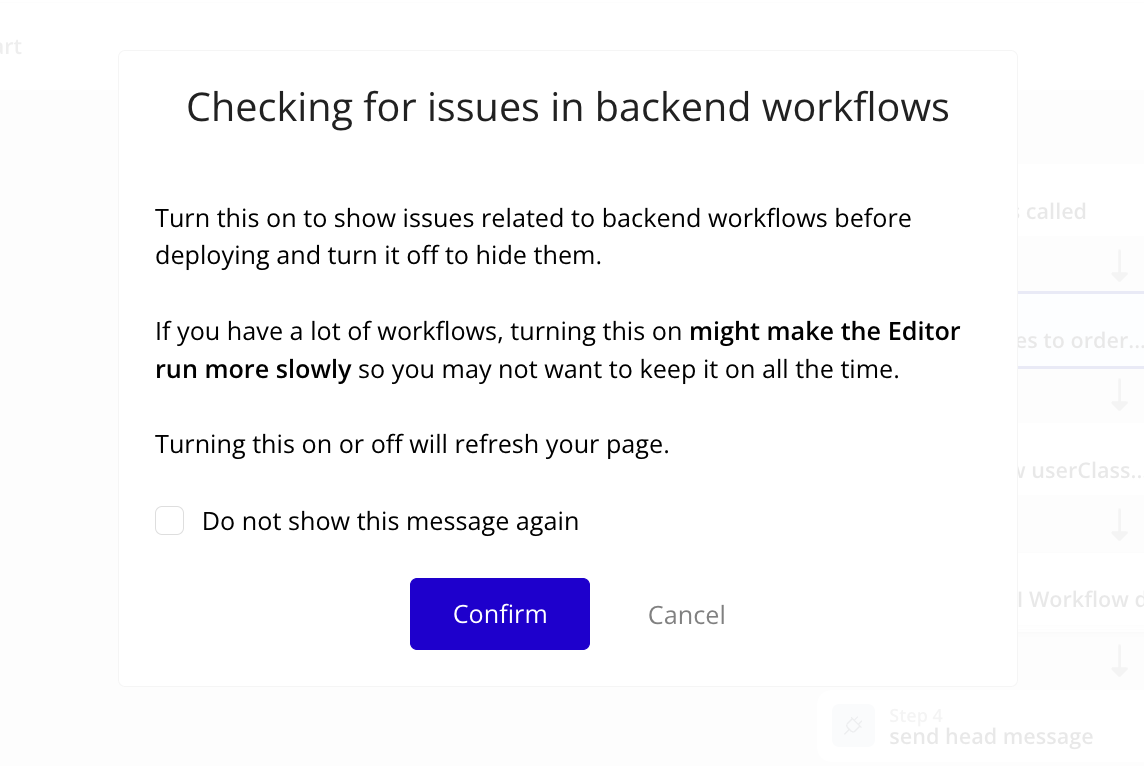Click the faded 'rt' text in top-left corner
Image resolution: width=1144 pixels, height=766 pixels.
pyautogui.click(x=10, y=47)
